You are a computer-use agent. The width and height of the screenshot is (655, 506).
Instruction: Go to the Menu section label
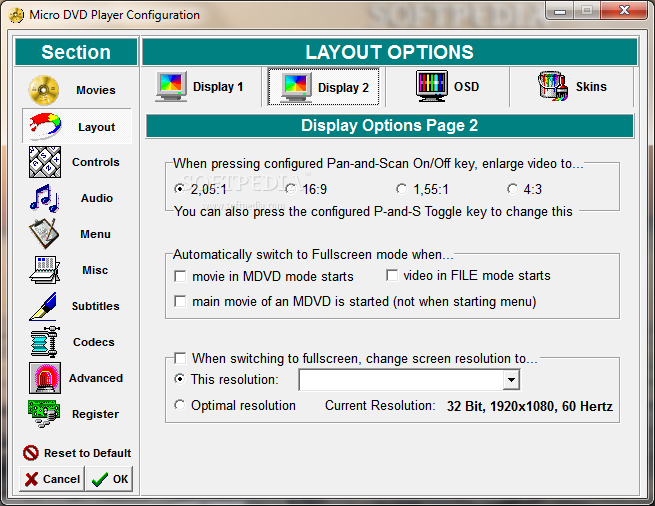(x=96, y=234)
